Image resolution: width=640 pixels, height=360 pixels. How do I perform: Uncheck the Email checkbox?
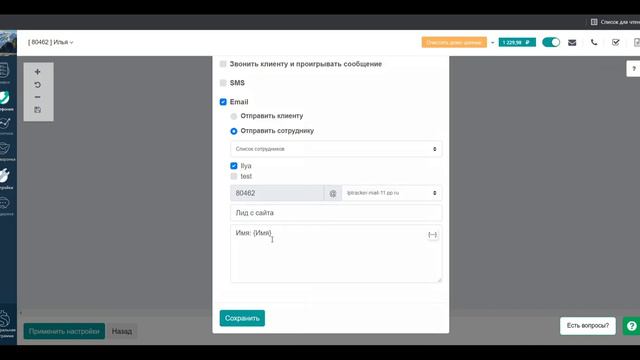pyautogui.click(x=223, y=102)
